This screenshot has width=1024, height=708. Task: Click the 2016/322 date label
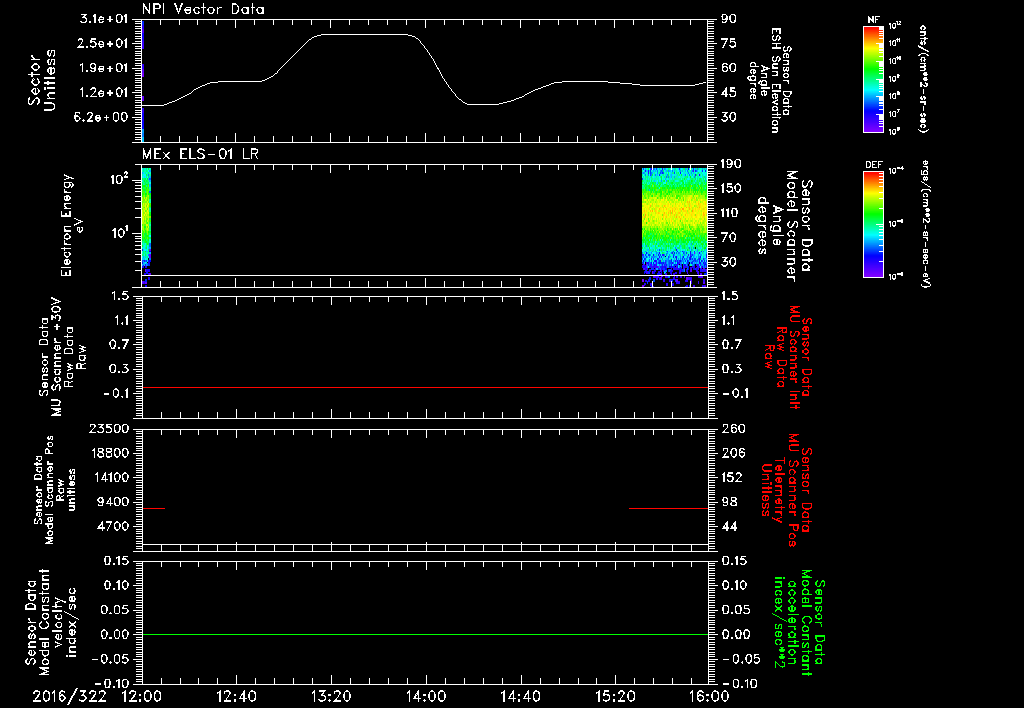[70, 696]
